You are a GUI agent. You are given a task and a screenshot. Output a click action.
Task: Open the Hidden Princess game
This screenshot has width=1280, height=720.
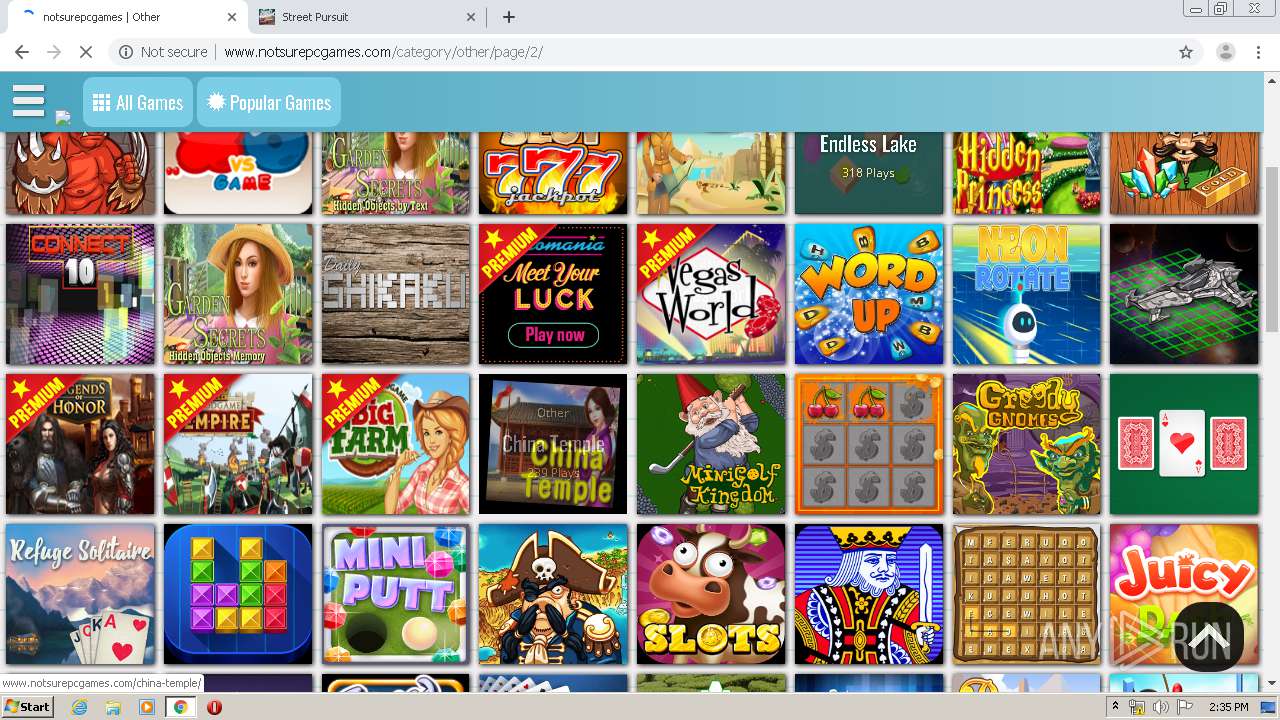click(x=1027, y=172)
